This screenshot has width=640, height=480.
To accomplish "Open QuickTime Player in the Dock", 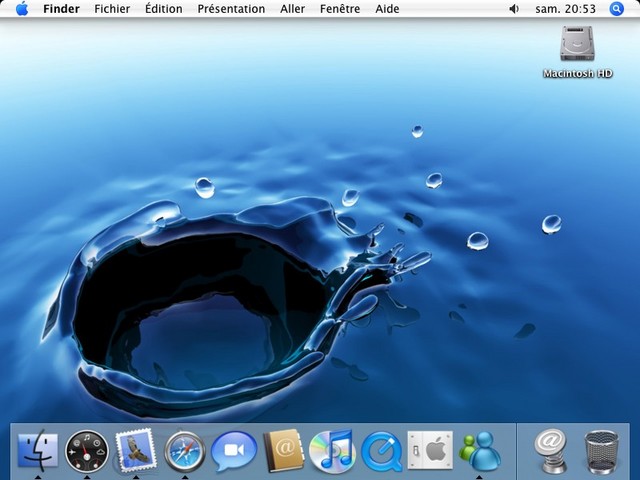I will 382,451.
